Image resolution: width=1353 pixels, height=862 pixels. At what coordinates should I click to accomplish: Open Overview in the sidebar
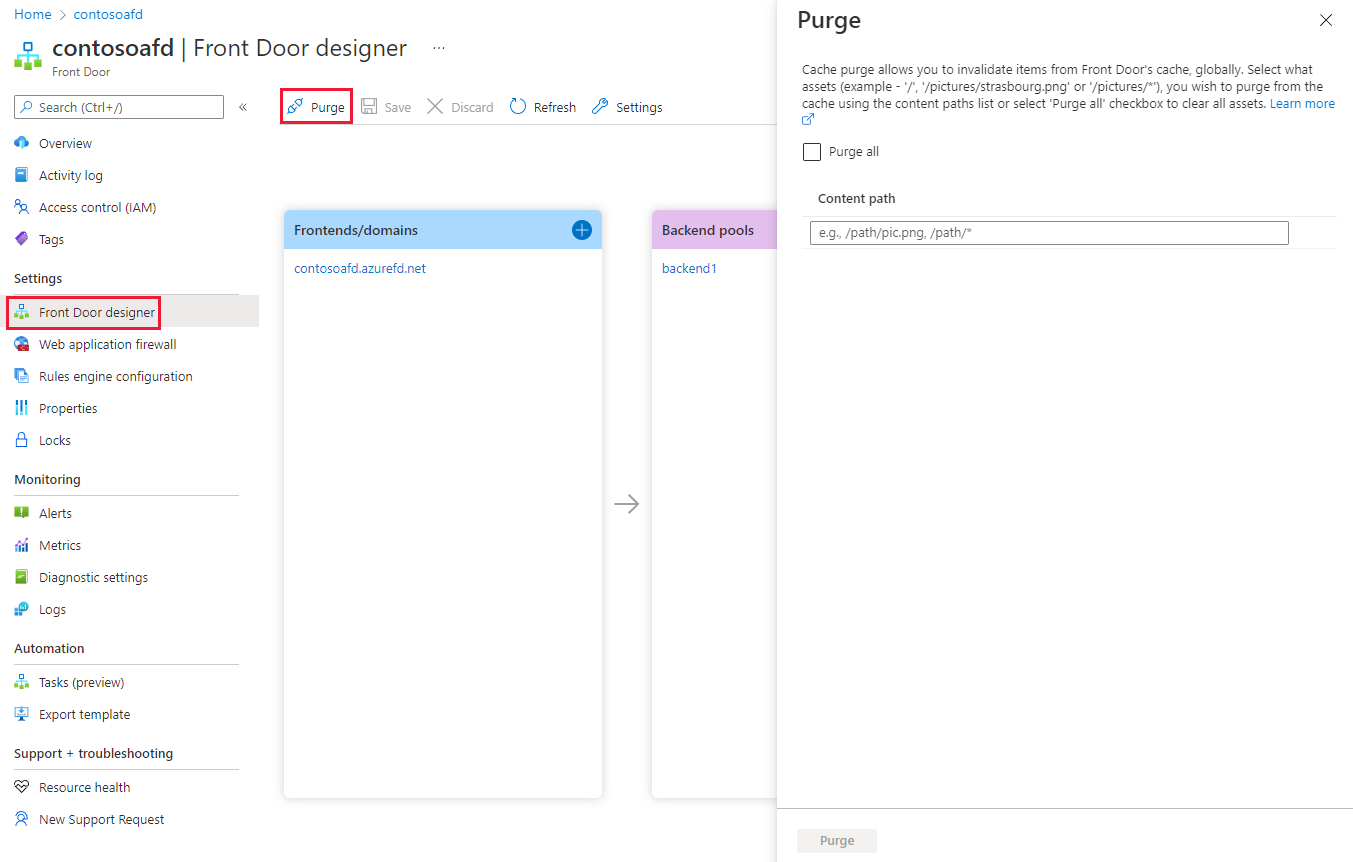tap(65, 143)
